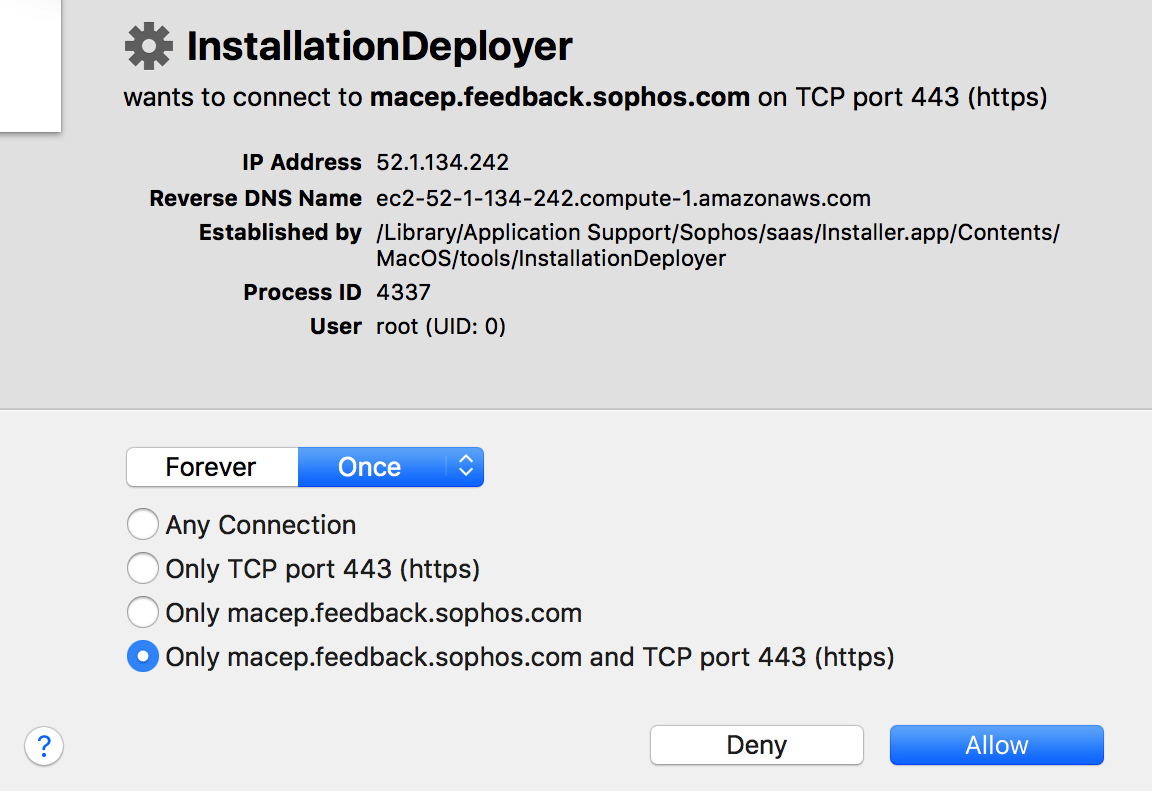This screenshot has height=791, width=1152.
Task: Choose Only macep.feedback.sophos.com radio option
Action: pos(143,613)
